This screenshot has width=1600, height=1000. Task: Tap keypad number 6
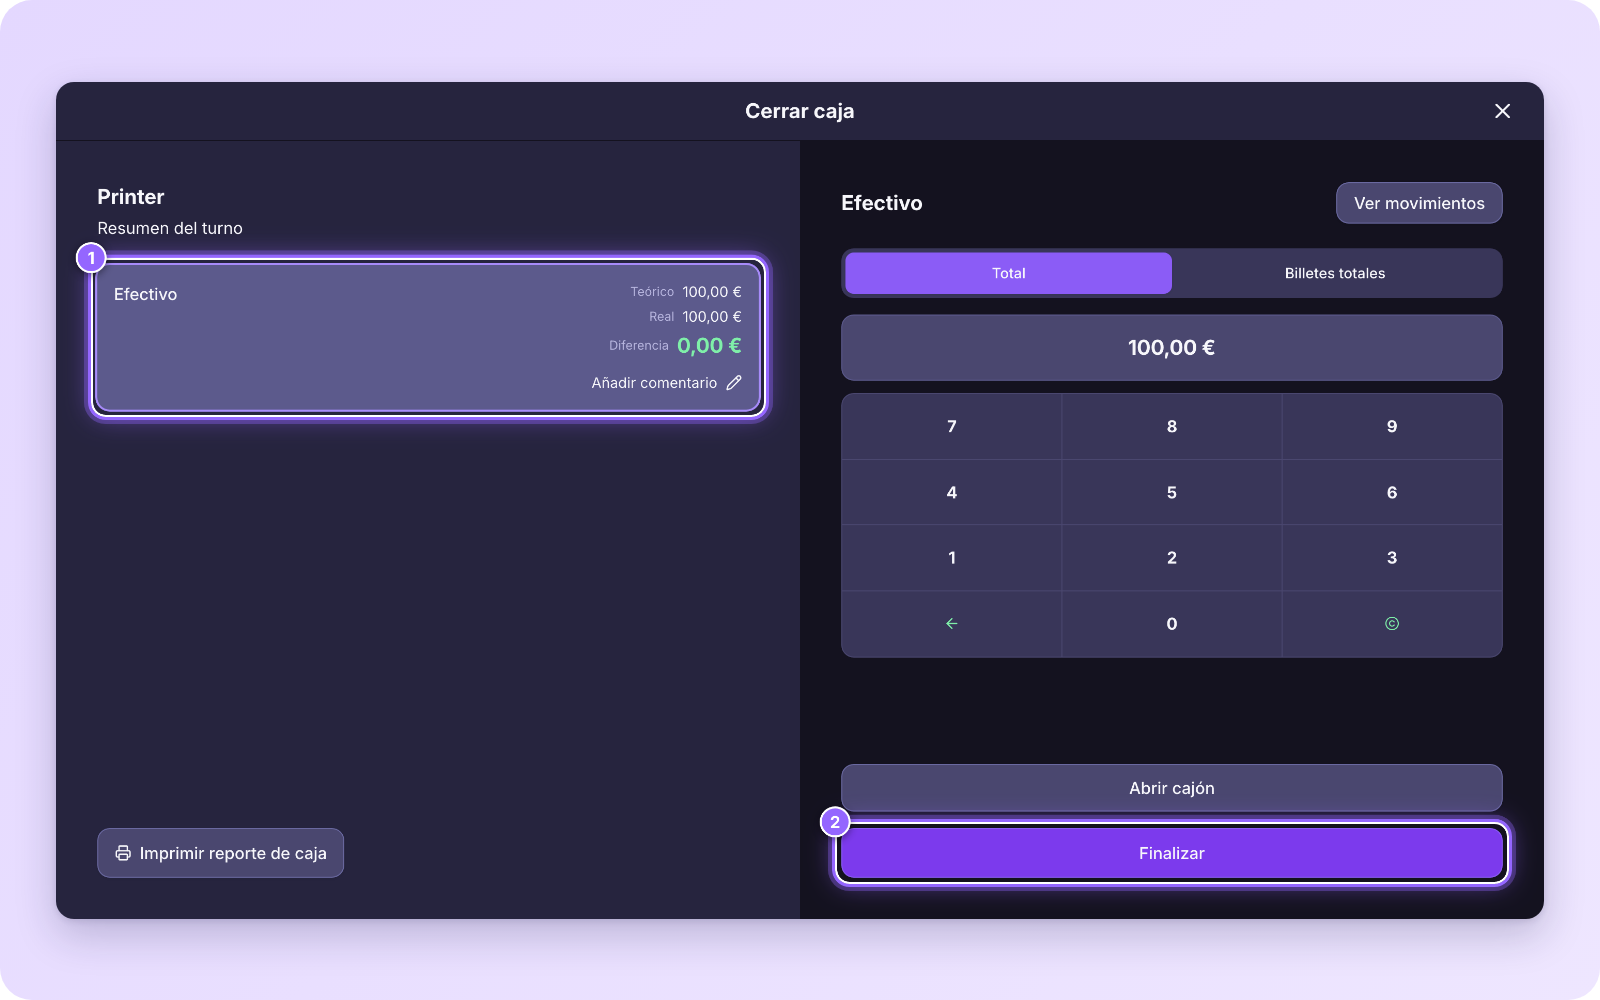[x=1392, y=493]
